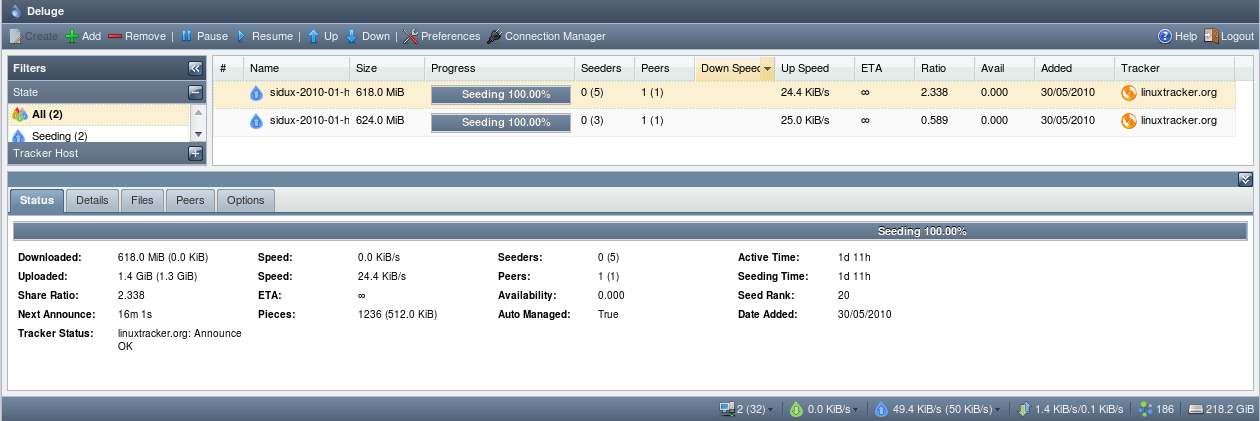
Task: Select the Seeding (2) filter
Action: (x=59, y=136)
